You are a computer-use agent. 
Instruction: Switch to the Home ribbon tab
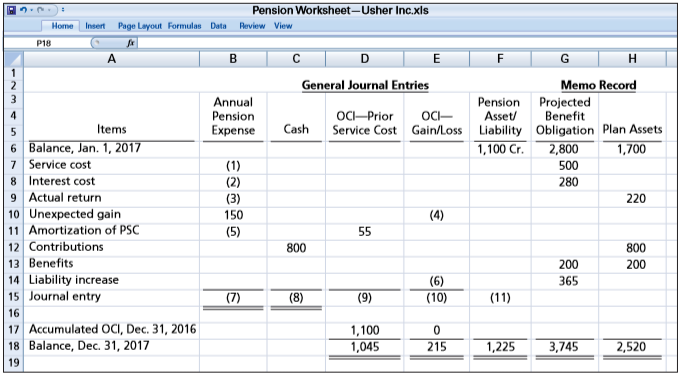point(62,26)
